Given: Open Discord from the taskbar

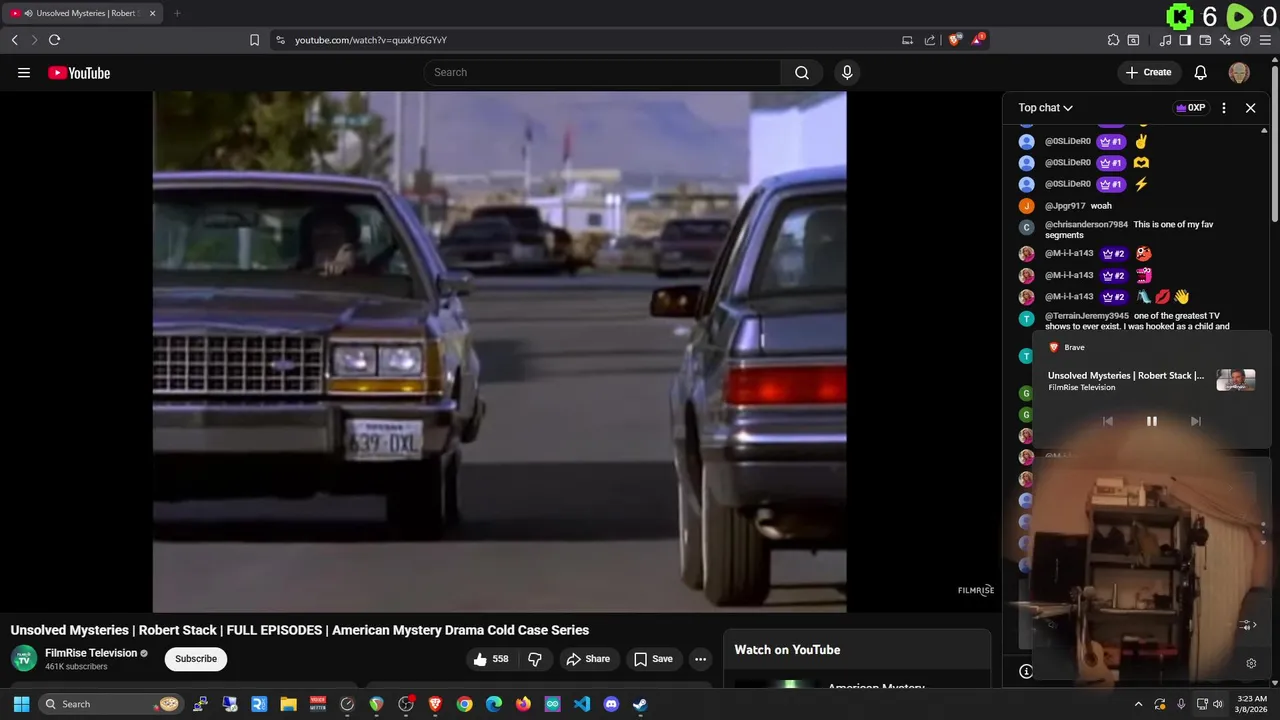Looking at the screenshot, I should point(611,704).
